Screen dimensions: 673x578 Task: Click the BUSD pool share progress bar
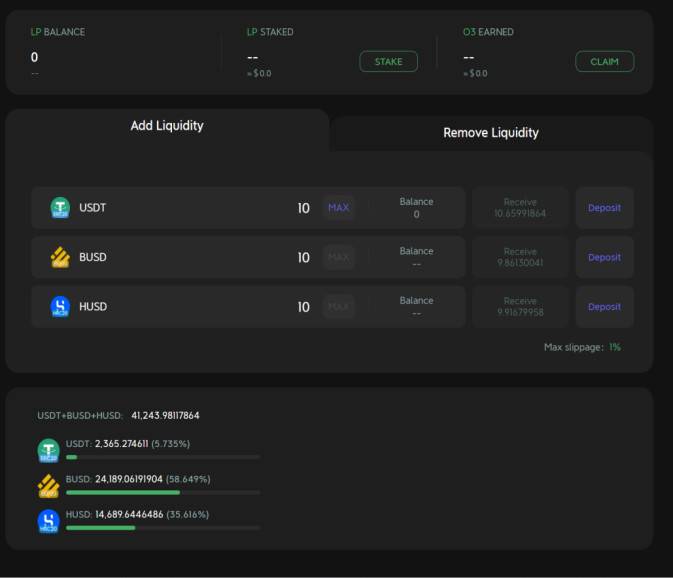point(162,492)
